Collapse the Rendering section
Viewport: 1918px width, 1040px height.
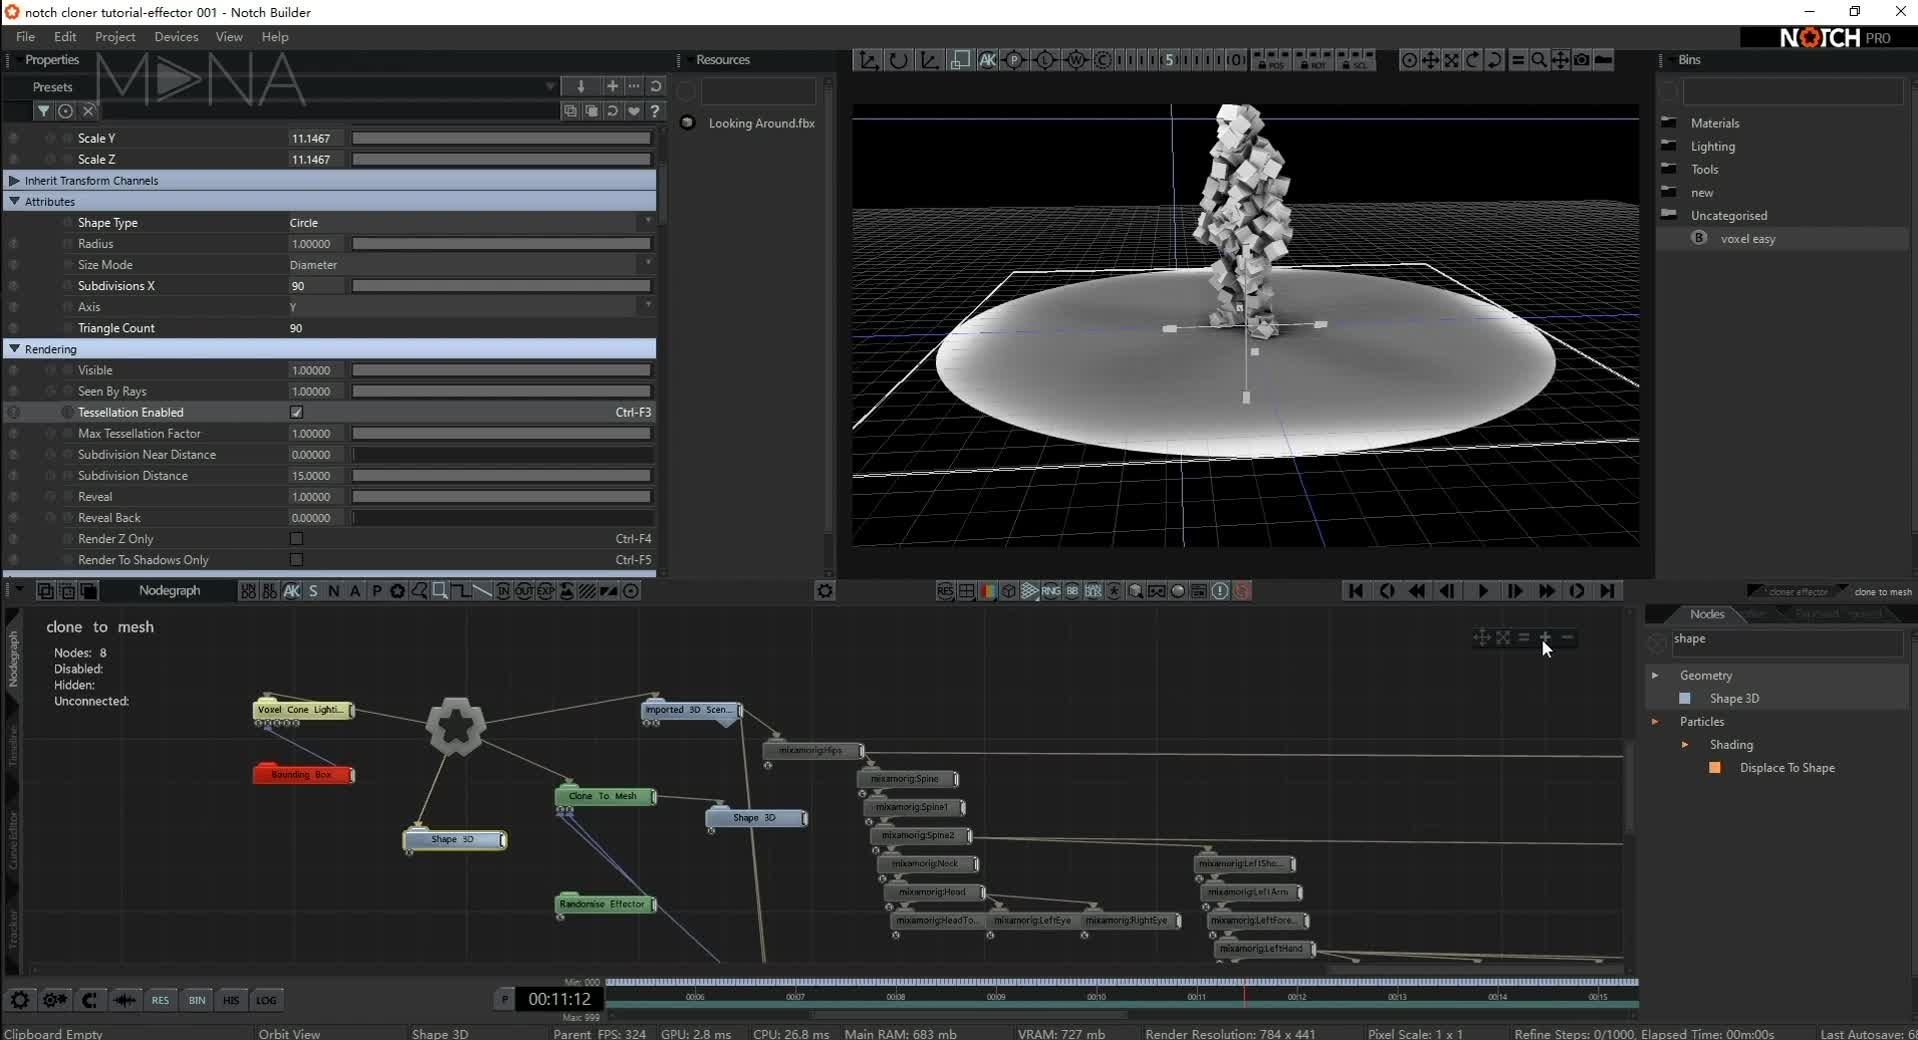pos(14,349)
